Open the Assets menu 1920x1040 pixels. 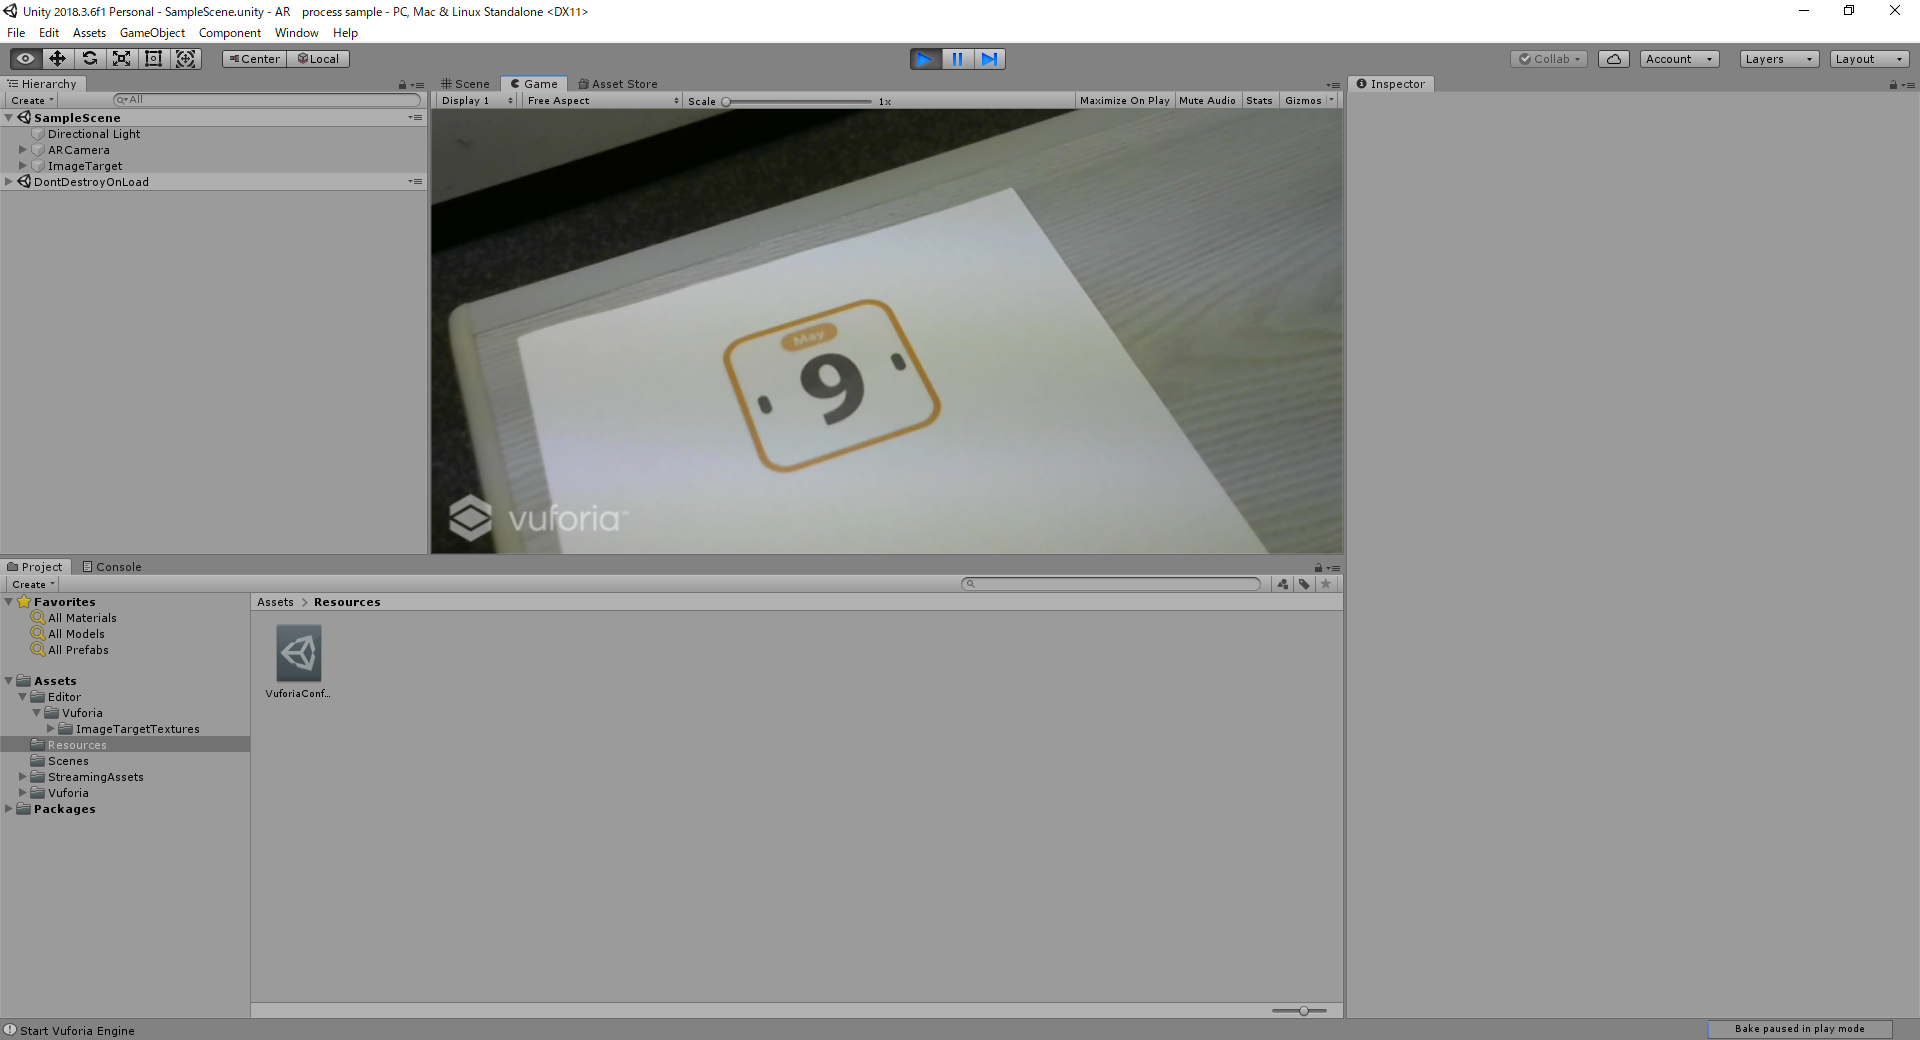89,33
